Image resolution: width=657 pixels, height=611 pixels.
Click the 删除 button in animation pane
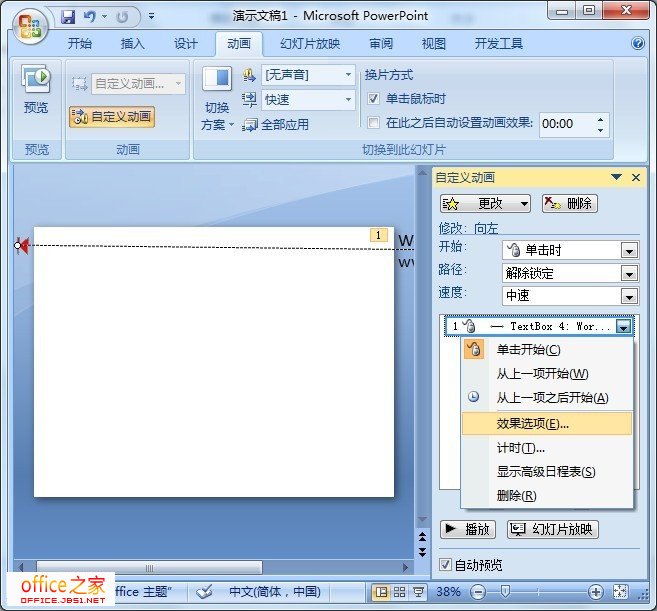pos(569,204)
